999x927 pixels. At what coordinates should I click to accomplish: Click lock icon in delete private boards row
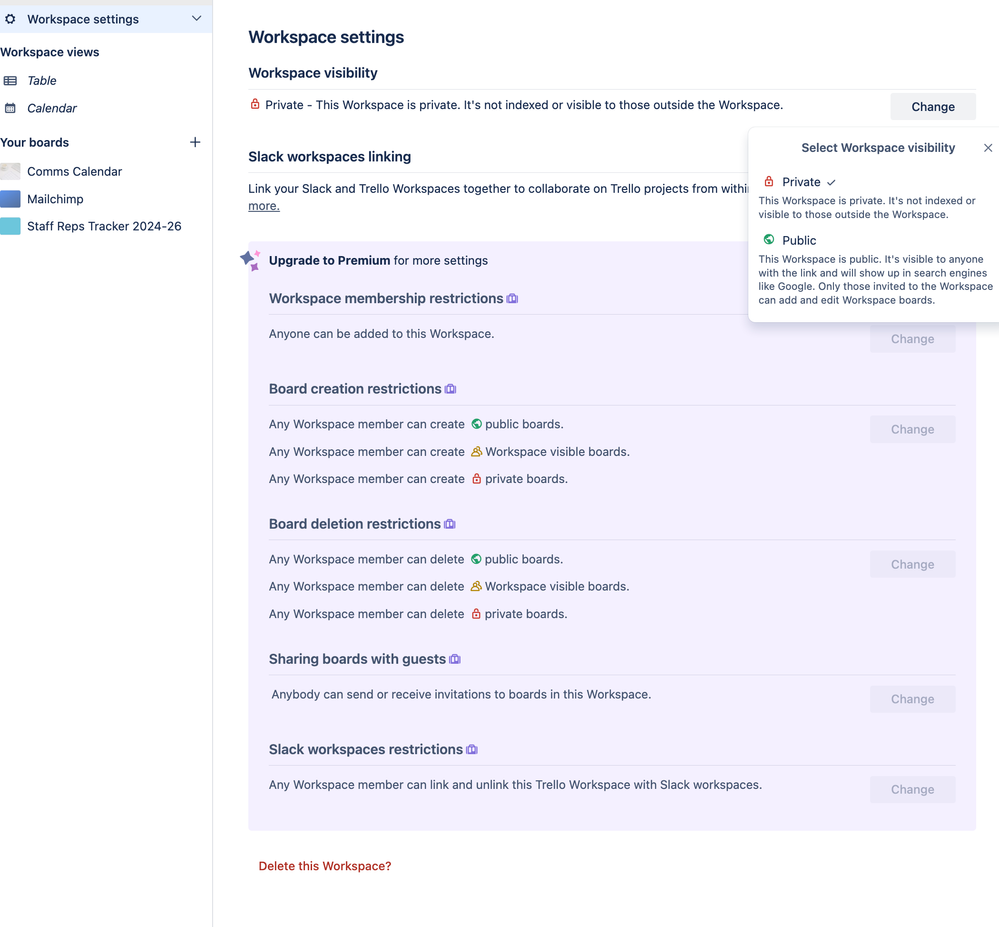pyautogui.click(x=476, y=614)
